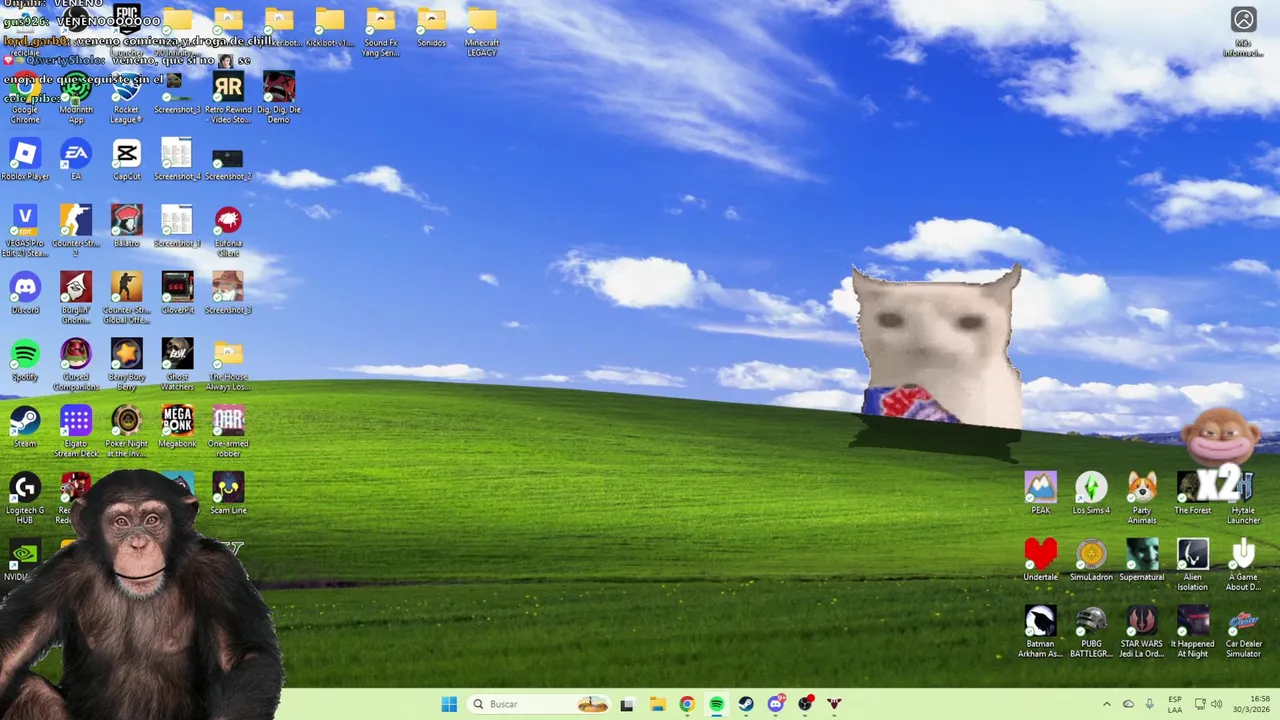The width and height of the screenshot is (1280, 720).
Task: Open the Sound Fx Yang Sen folder
Action: [x=380, y=31]
